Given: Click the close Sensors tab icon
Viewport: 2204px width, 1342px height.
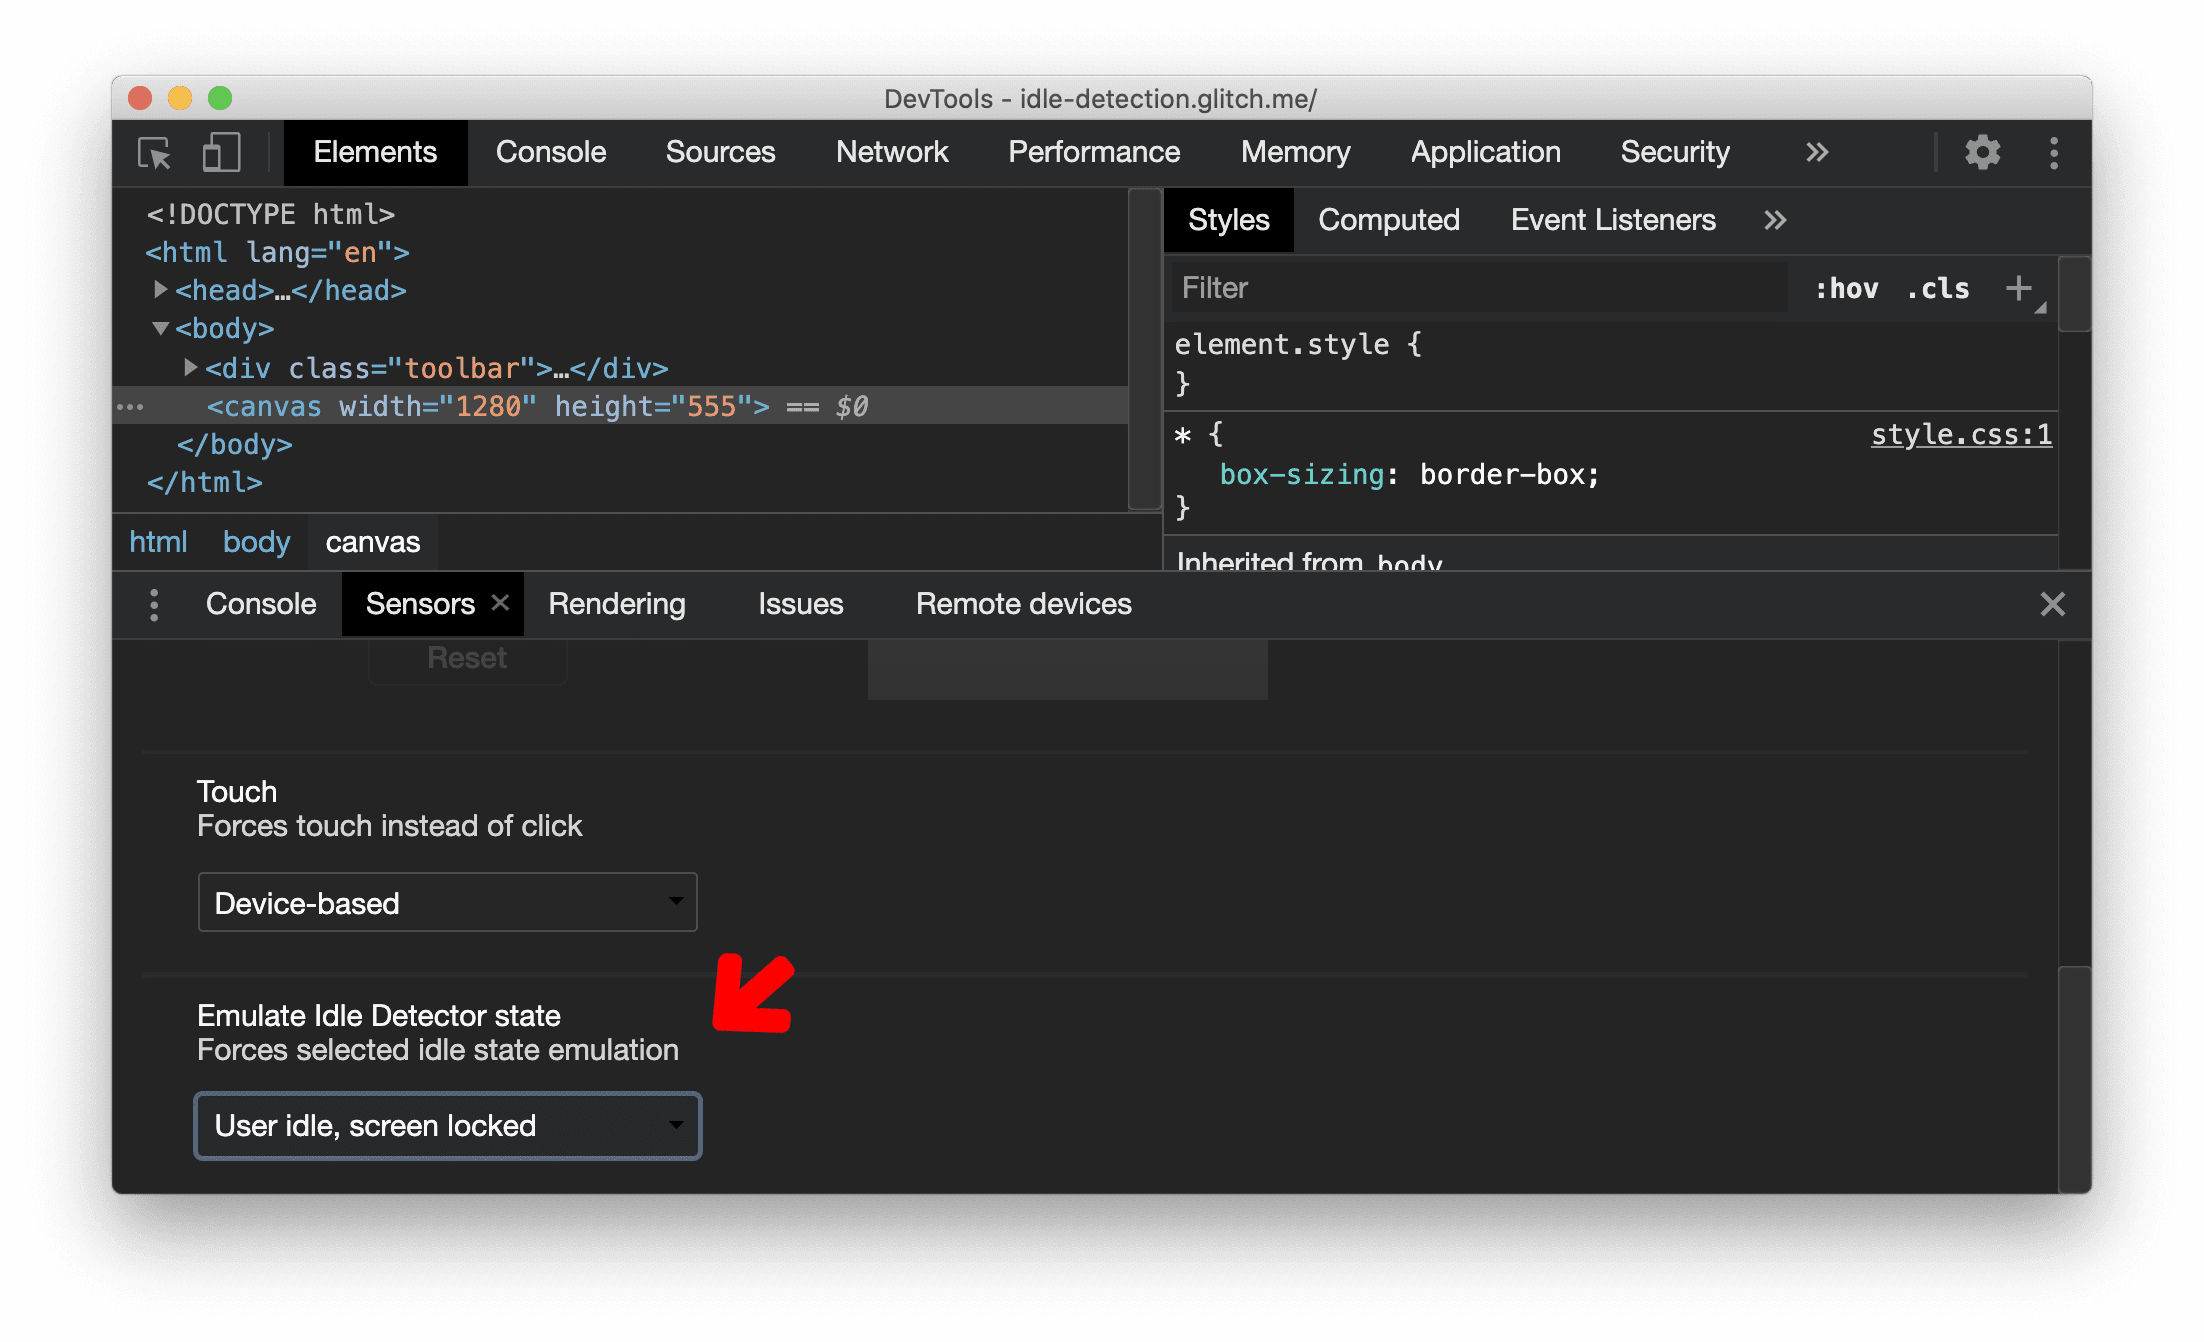Looking at the screenshot, I should pos(499,603).
